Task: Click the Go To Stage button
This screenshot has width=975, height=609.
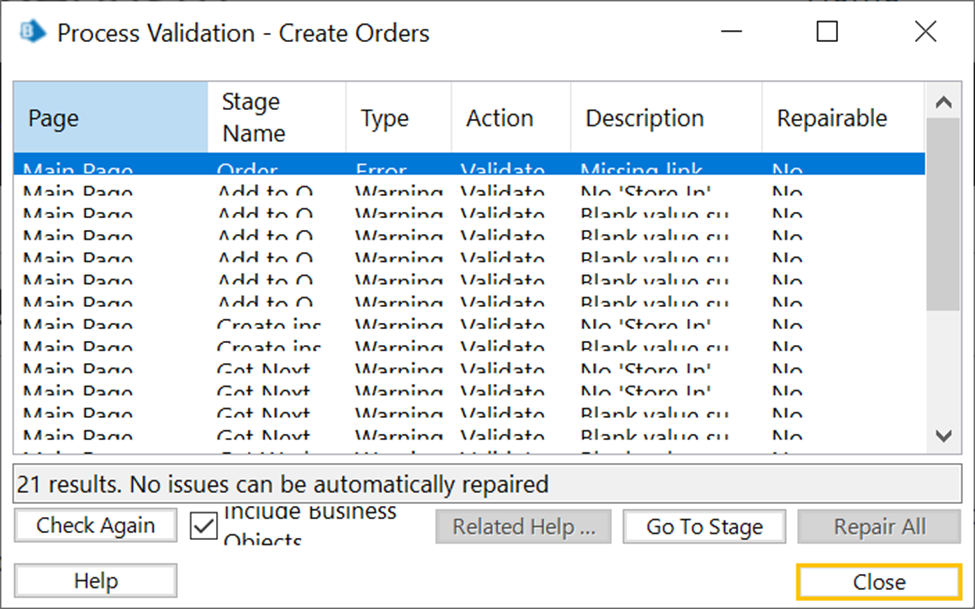Action: (704, 527)
